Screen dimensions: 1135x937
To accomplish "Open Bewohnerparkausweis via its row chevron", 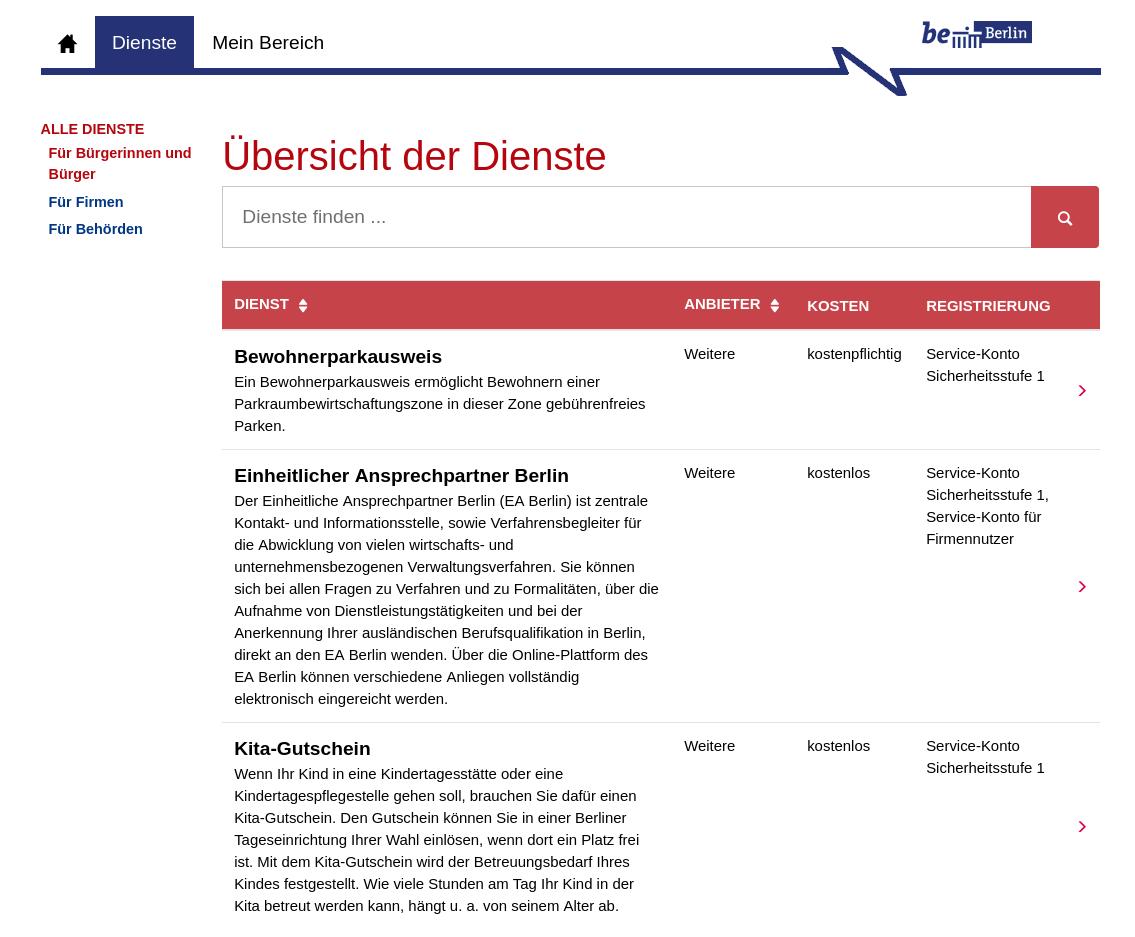I will [1082, 390].
